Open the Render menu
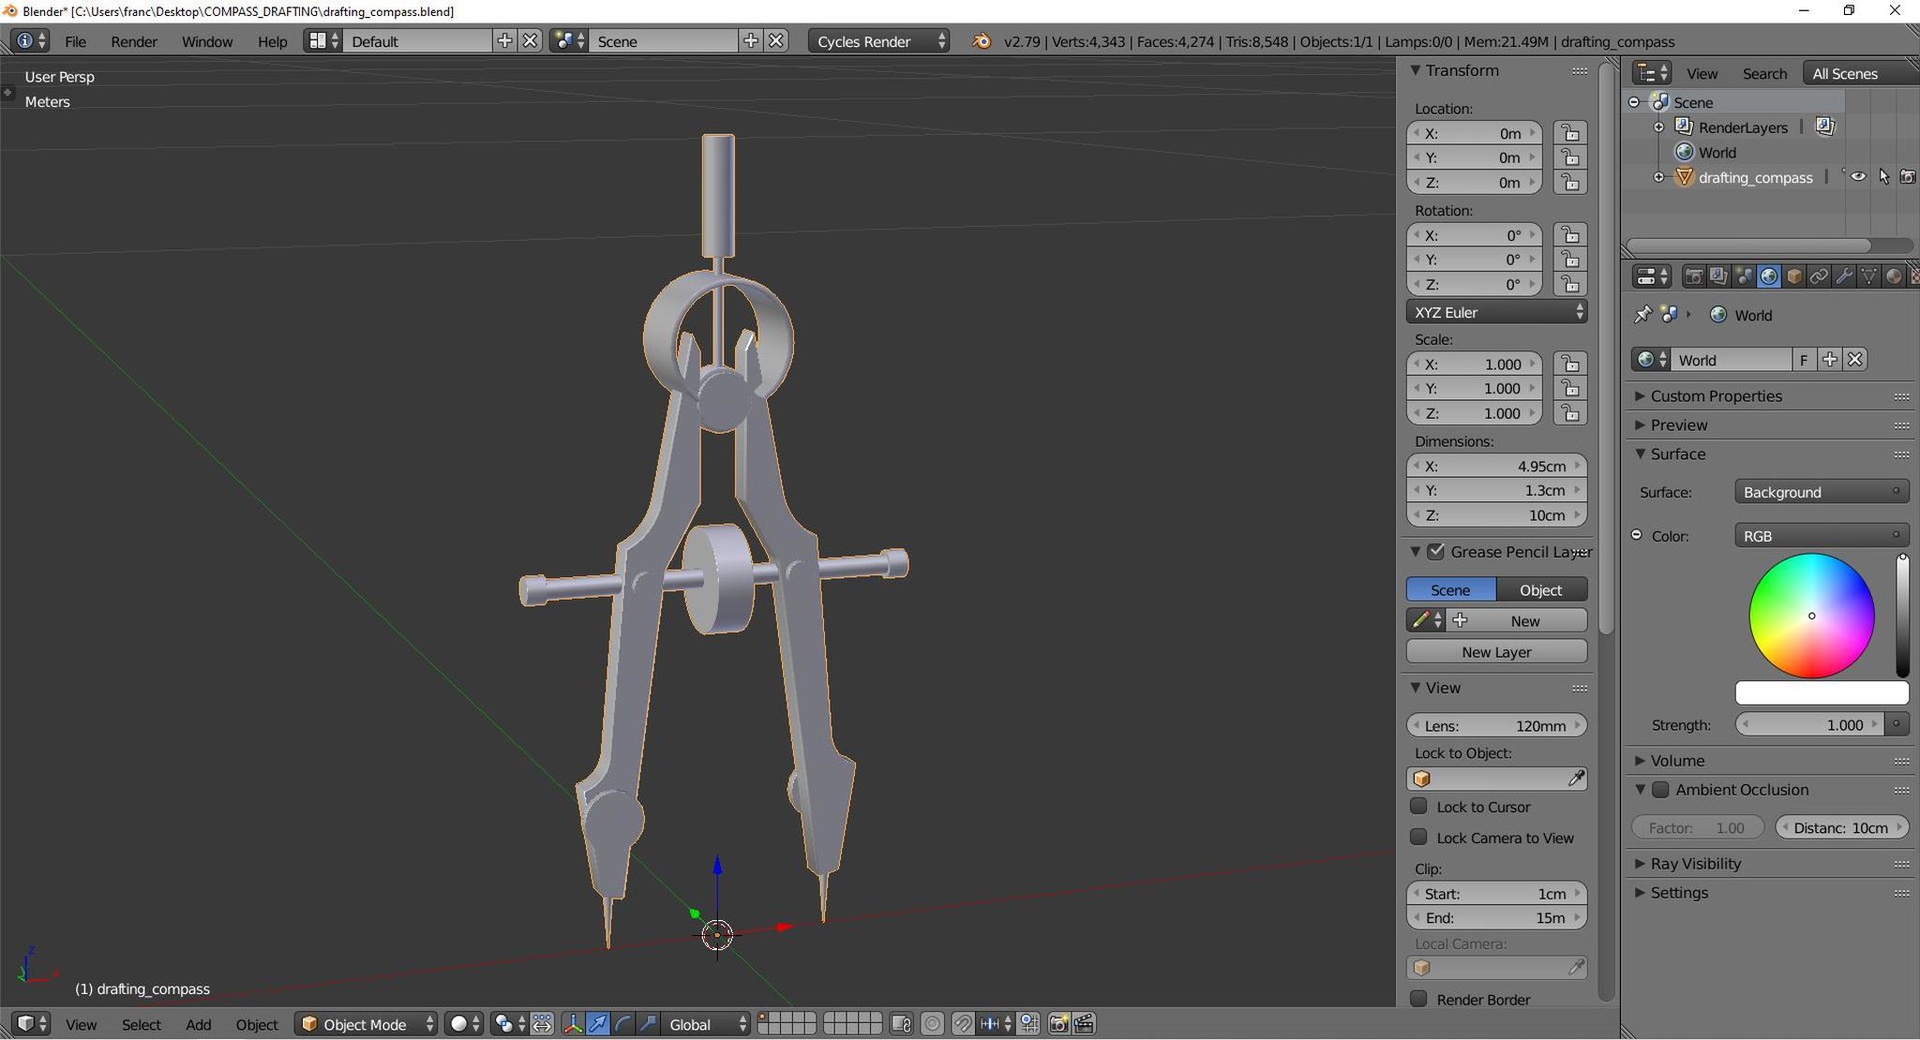Screen dimensions: 1920x1040 (x=133, y=41)
